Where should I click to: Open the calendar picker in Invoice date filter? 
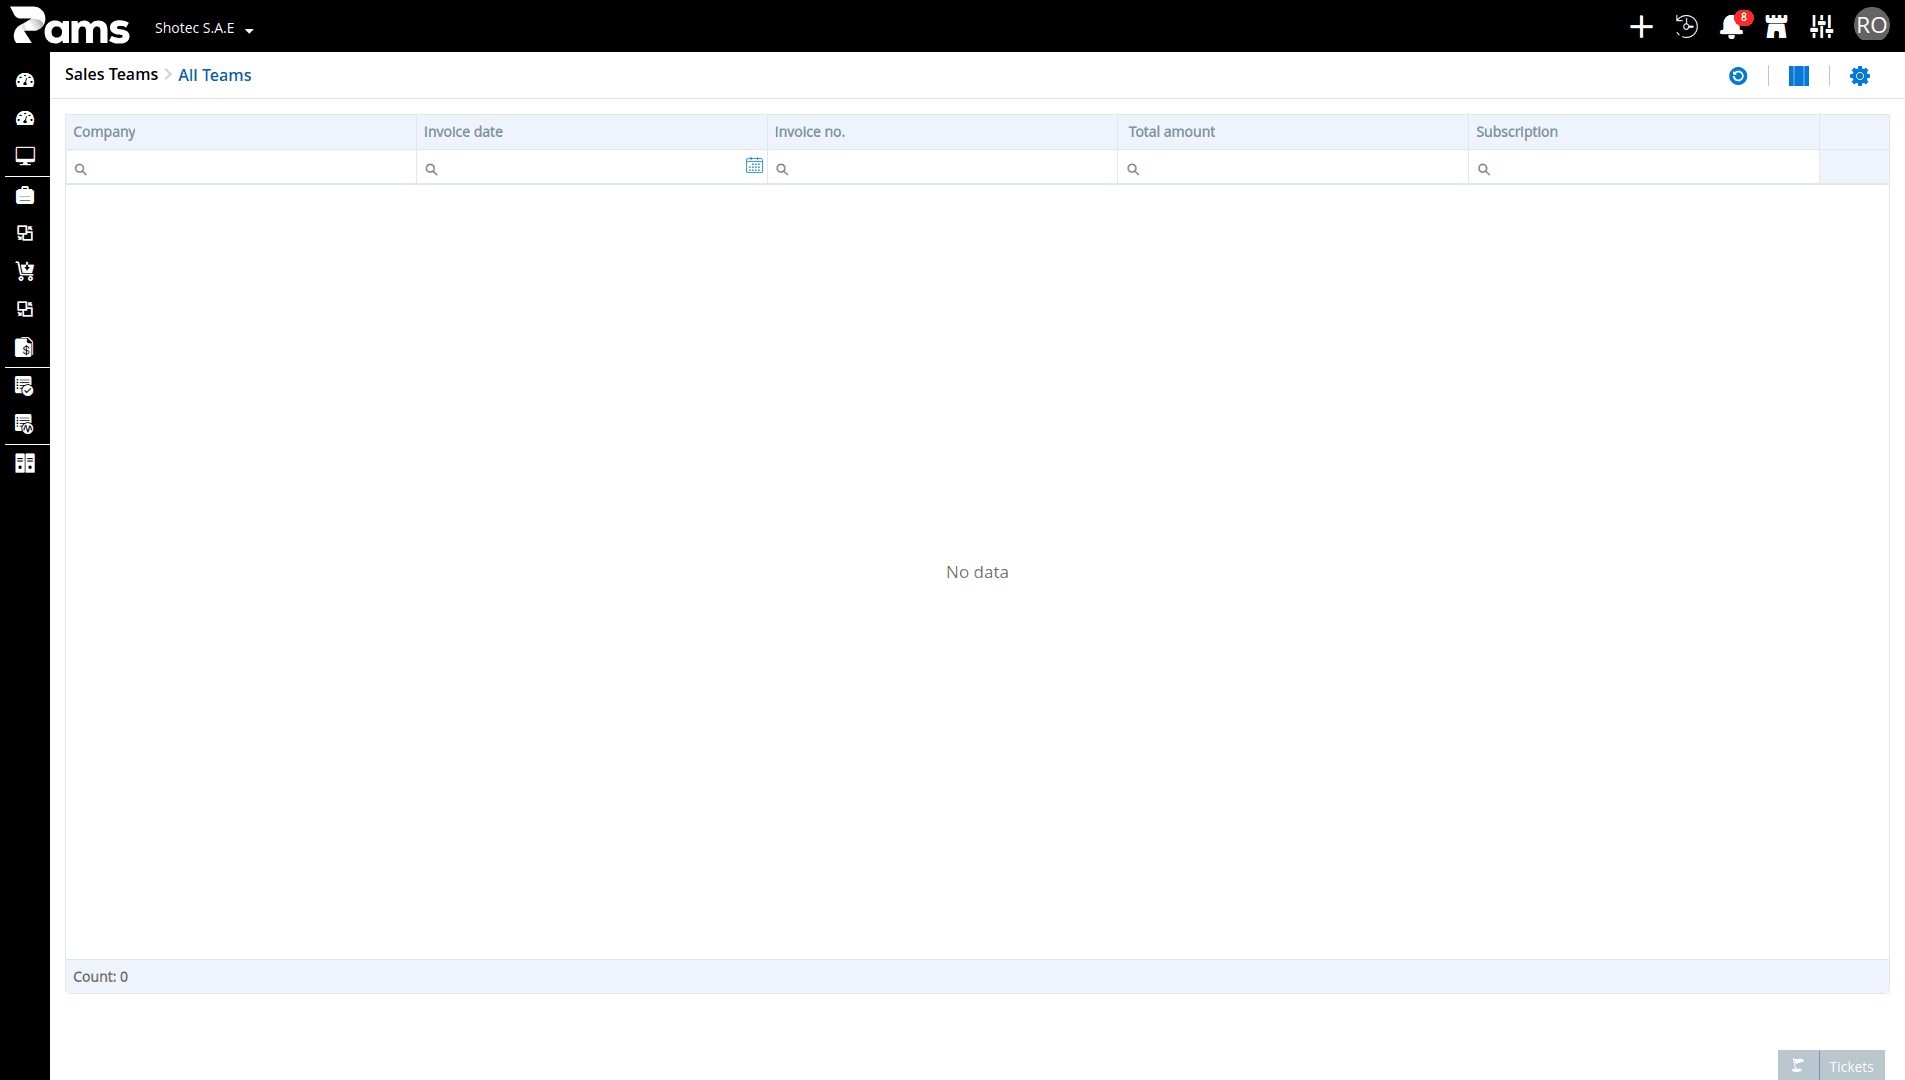pos(754,166)
